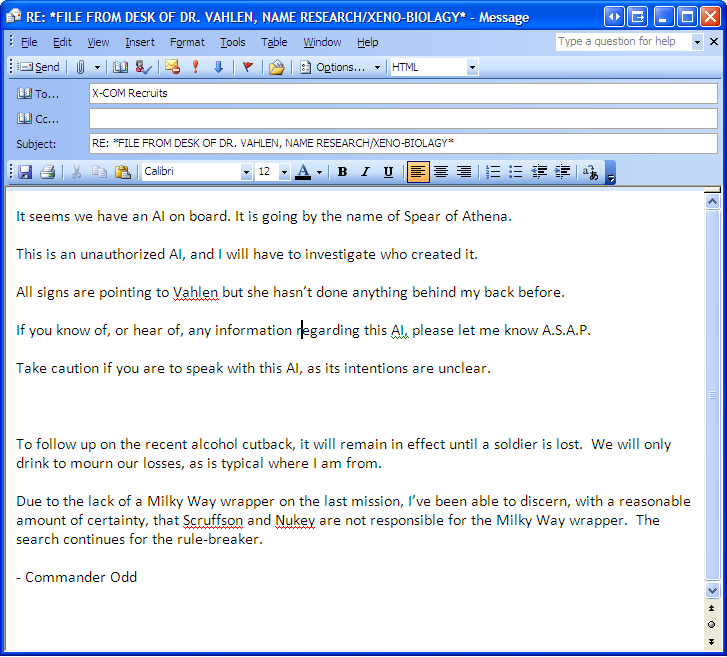Toggle Bold formatting
Image resolution: width=727 pixels, height=657 pixels.
pyautogui.click(x=342, y=172)
